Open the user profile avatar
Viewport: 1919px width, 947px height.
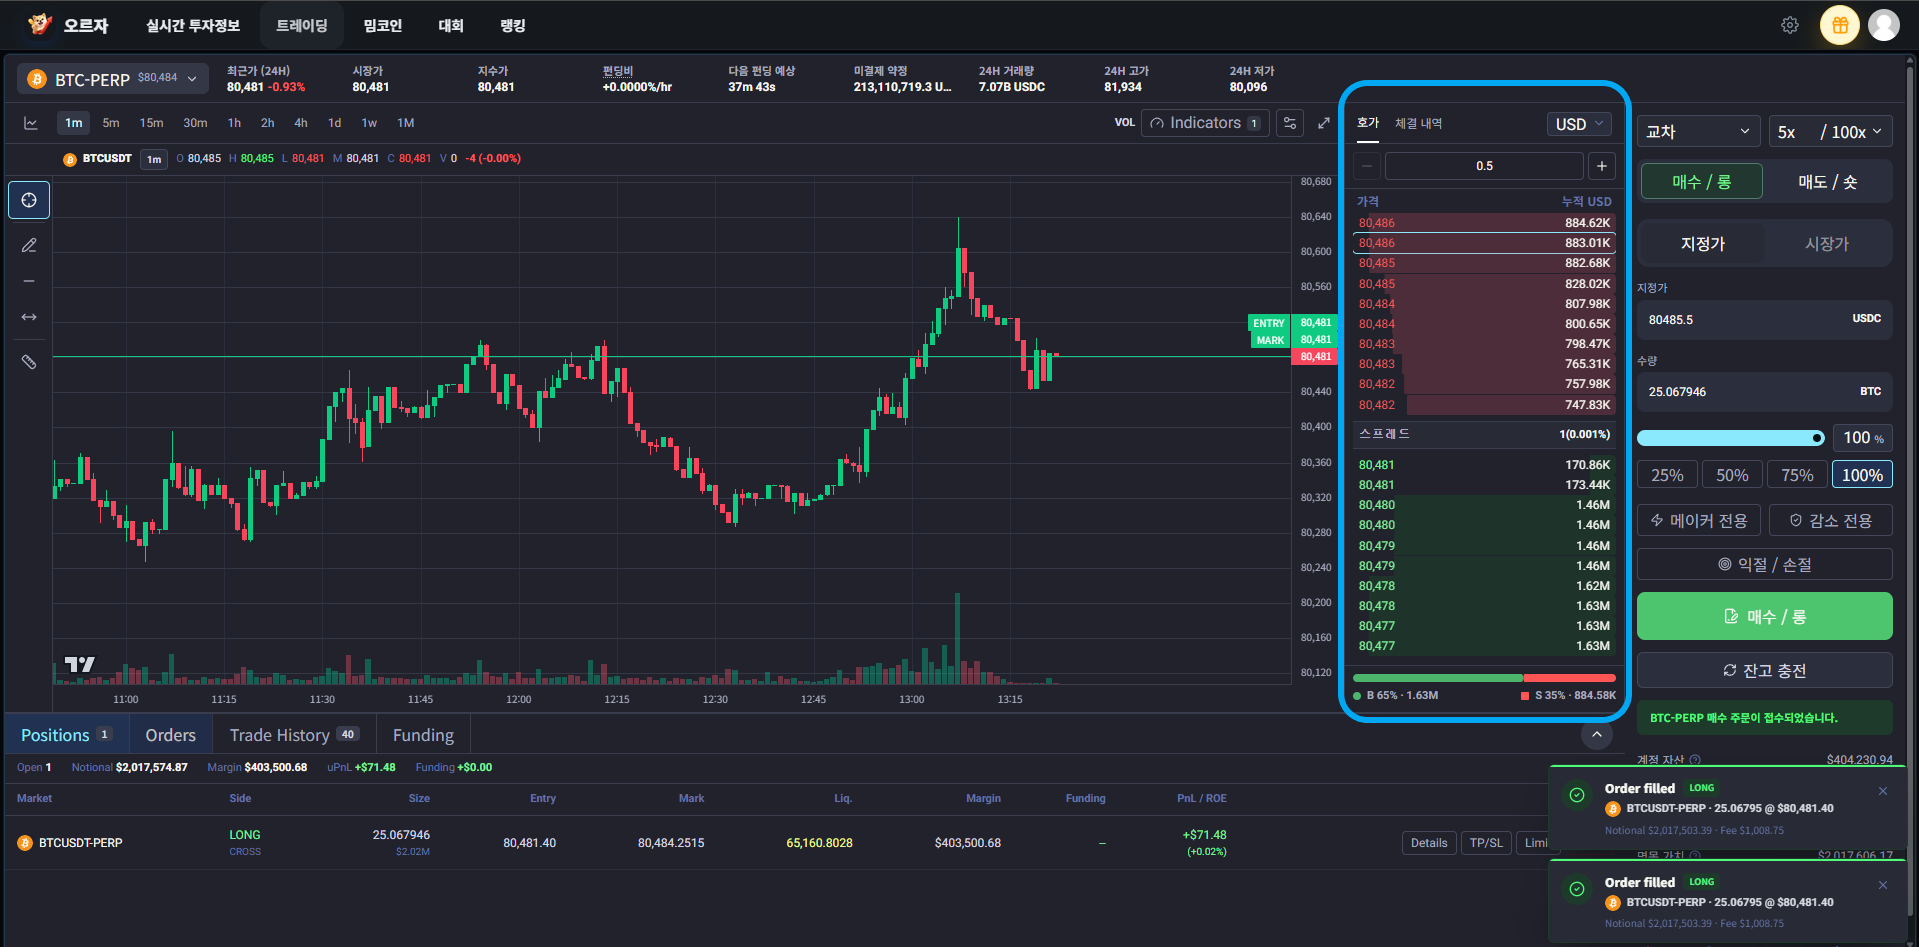pyautogui.click(x=1884, y=25)
